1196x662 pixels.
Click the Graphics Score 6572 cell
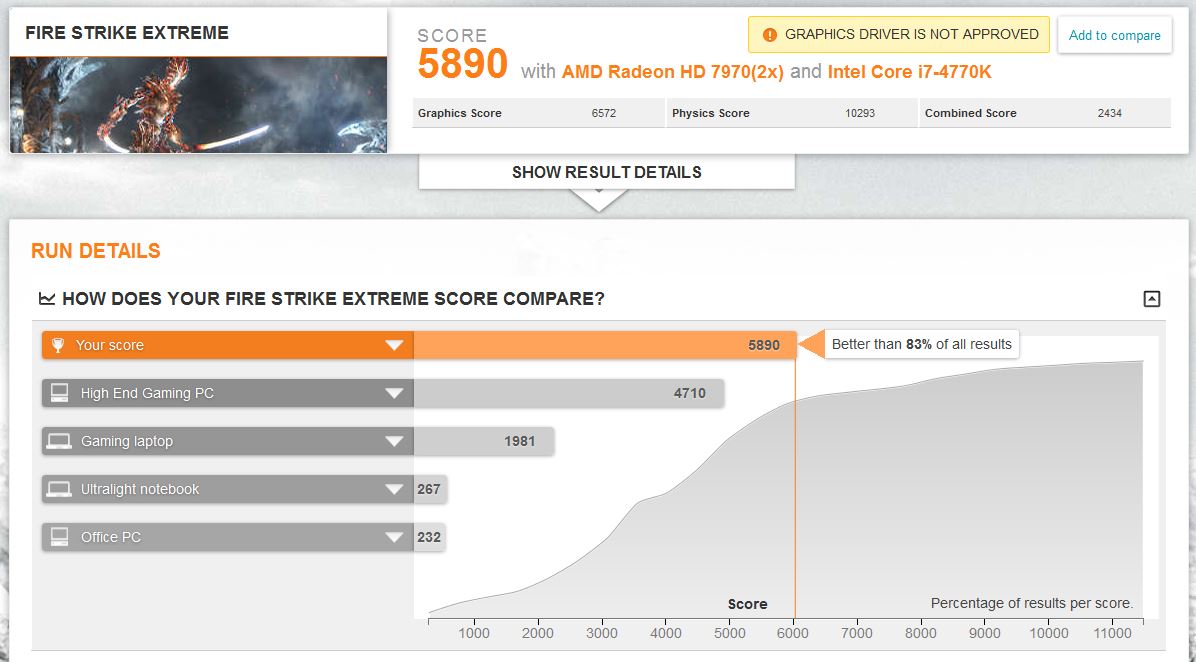point(539,113)
